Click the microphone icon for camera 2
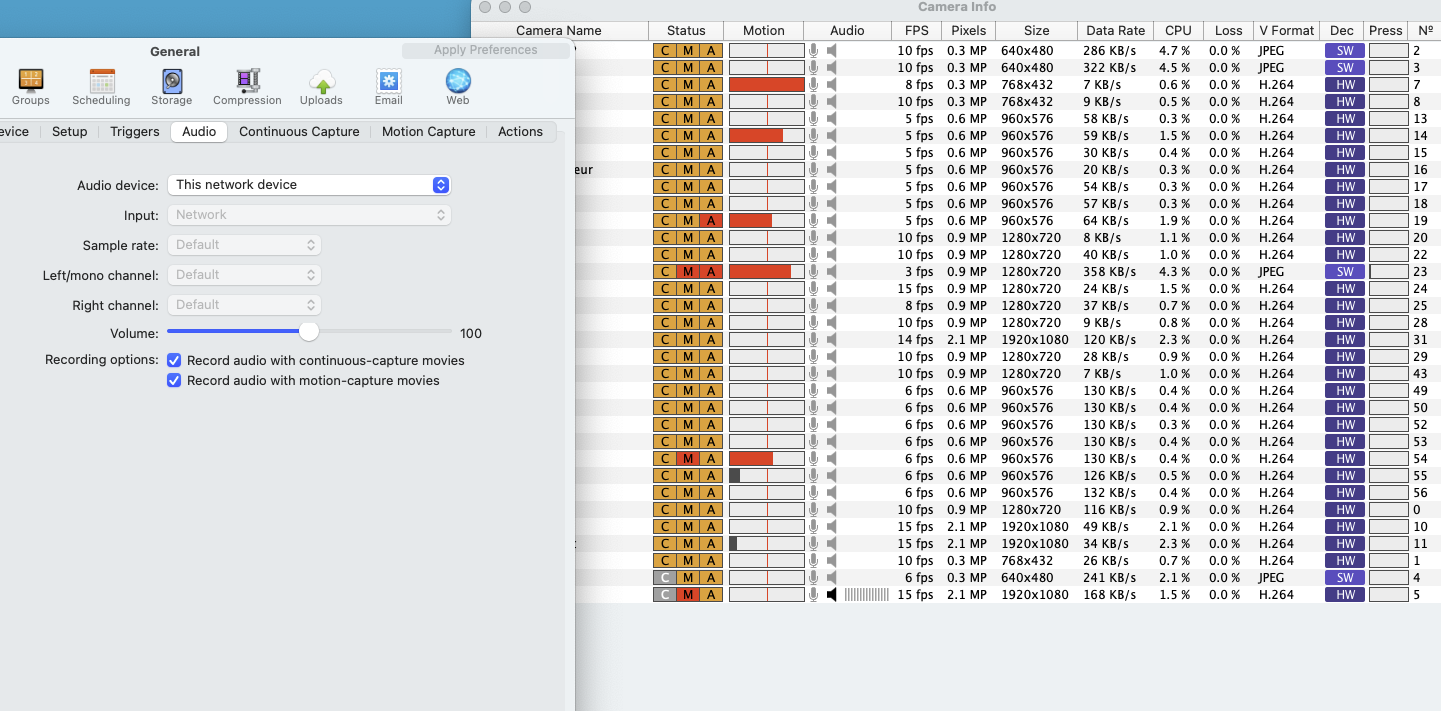 [x=814, y=51]
